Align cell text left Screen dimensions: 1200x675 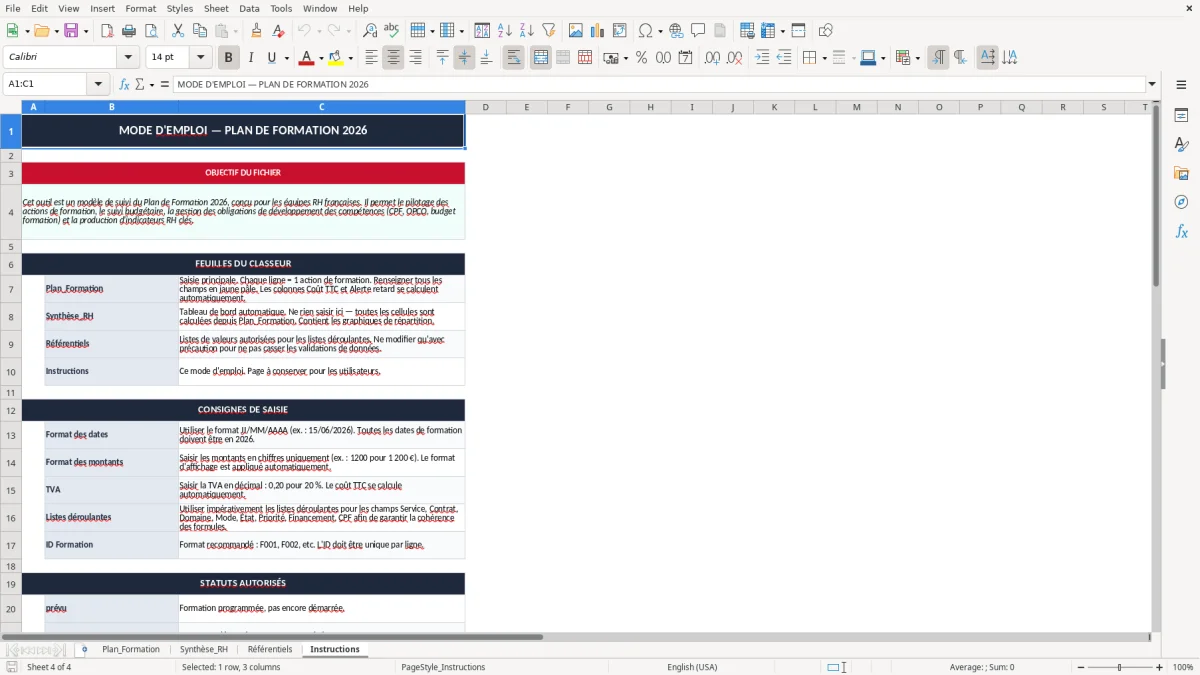[371, 58]
